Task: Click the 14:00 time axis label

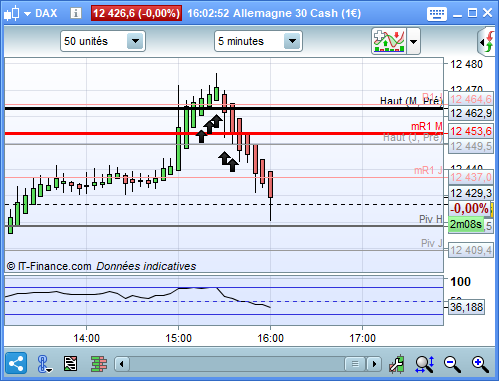Action: (86, 338)
